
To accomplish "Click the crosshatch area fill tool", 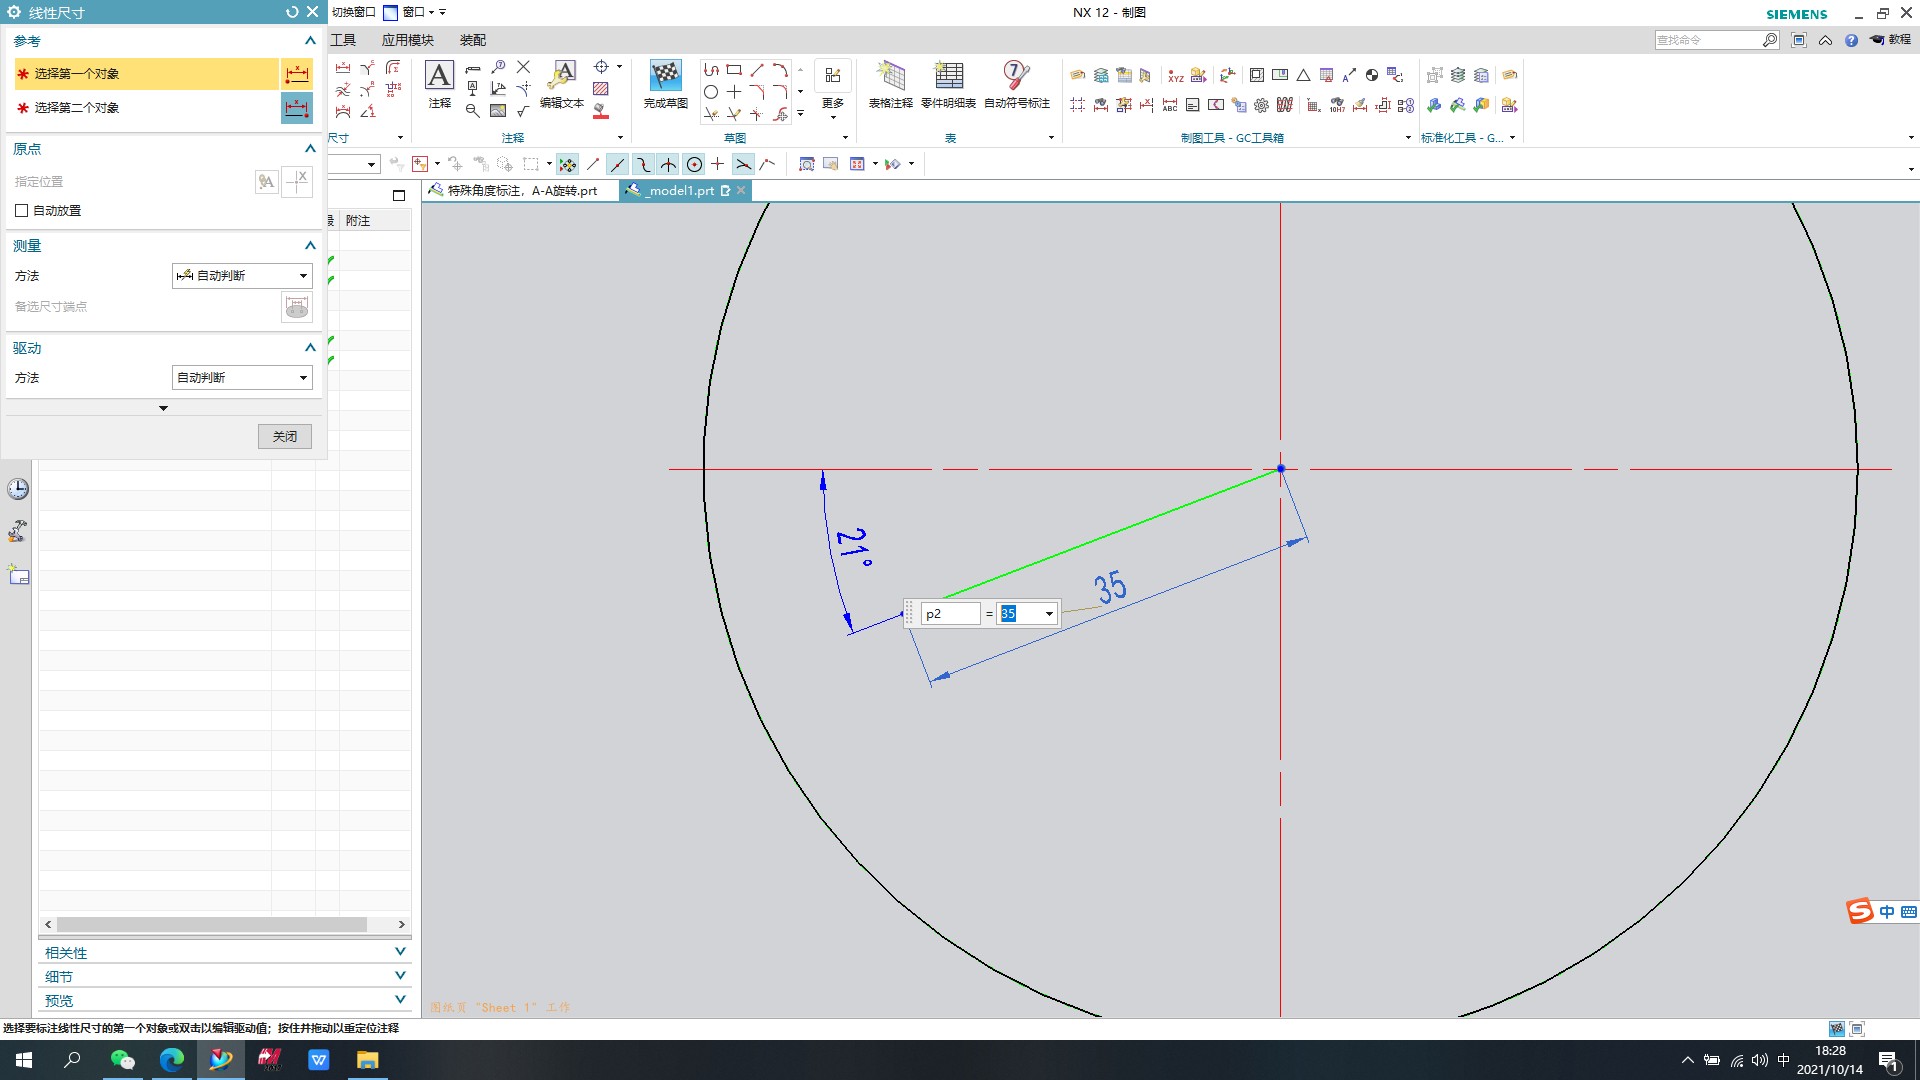I will coord(601,89).
